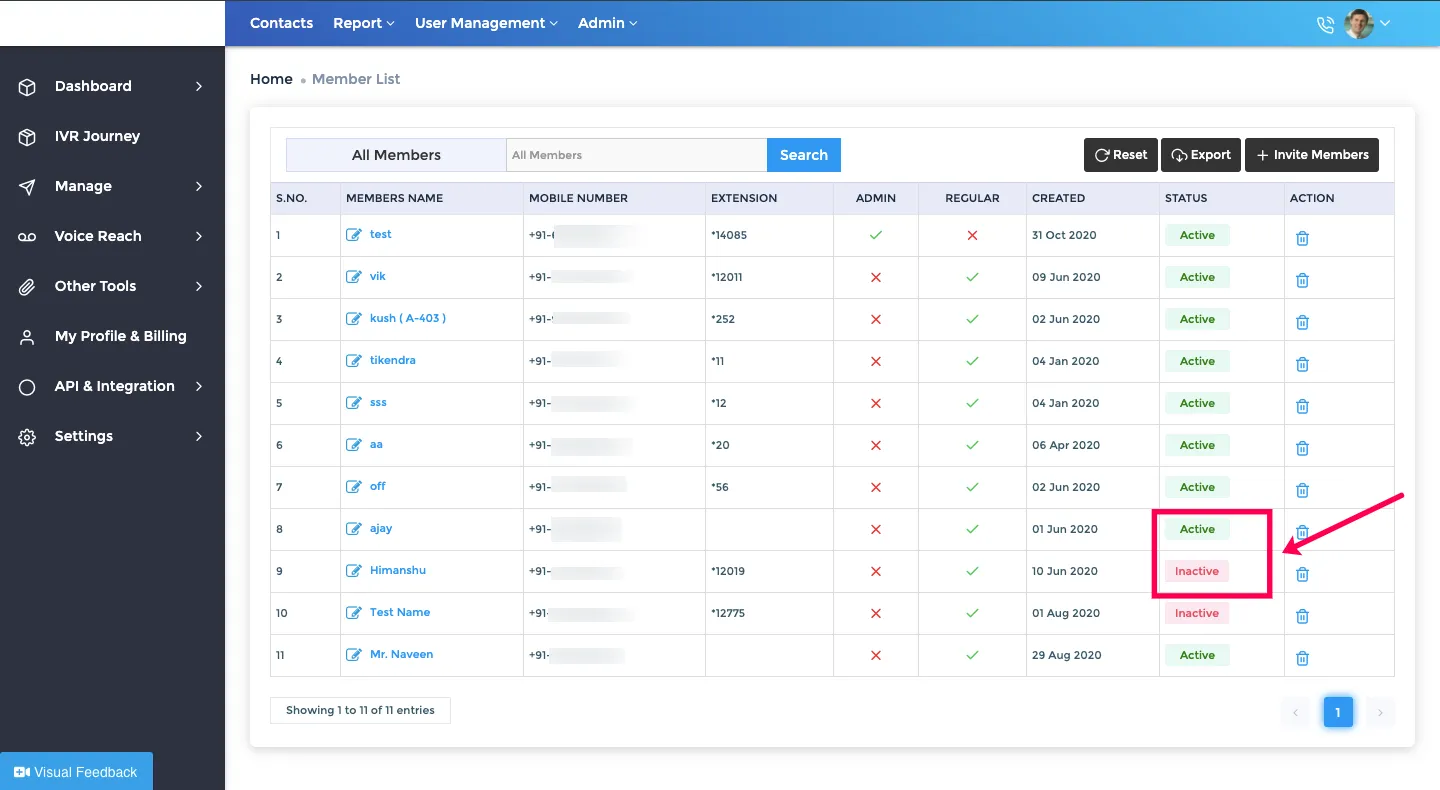Expand the Settings sidebar menu

pos(112,436)
